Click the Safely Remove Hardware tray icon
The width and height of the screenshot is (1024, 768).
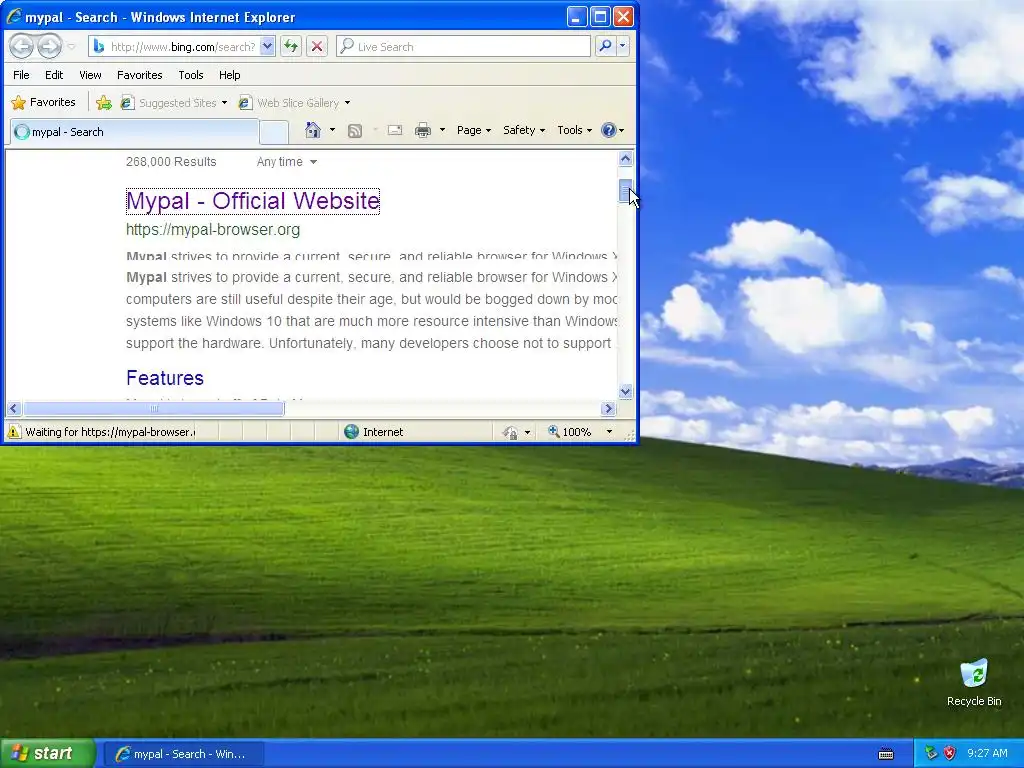[931, 754]
